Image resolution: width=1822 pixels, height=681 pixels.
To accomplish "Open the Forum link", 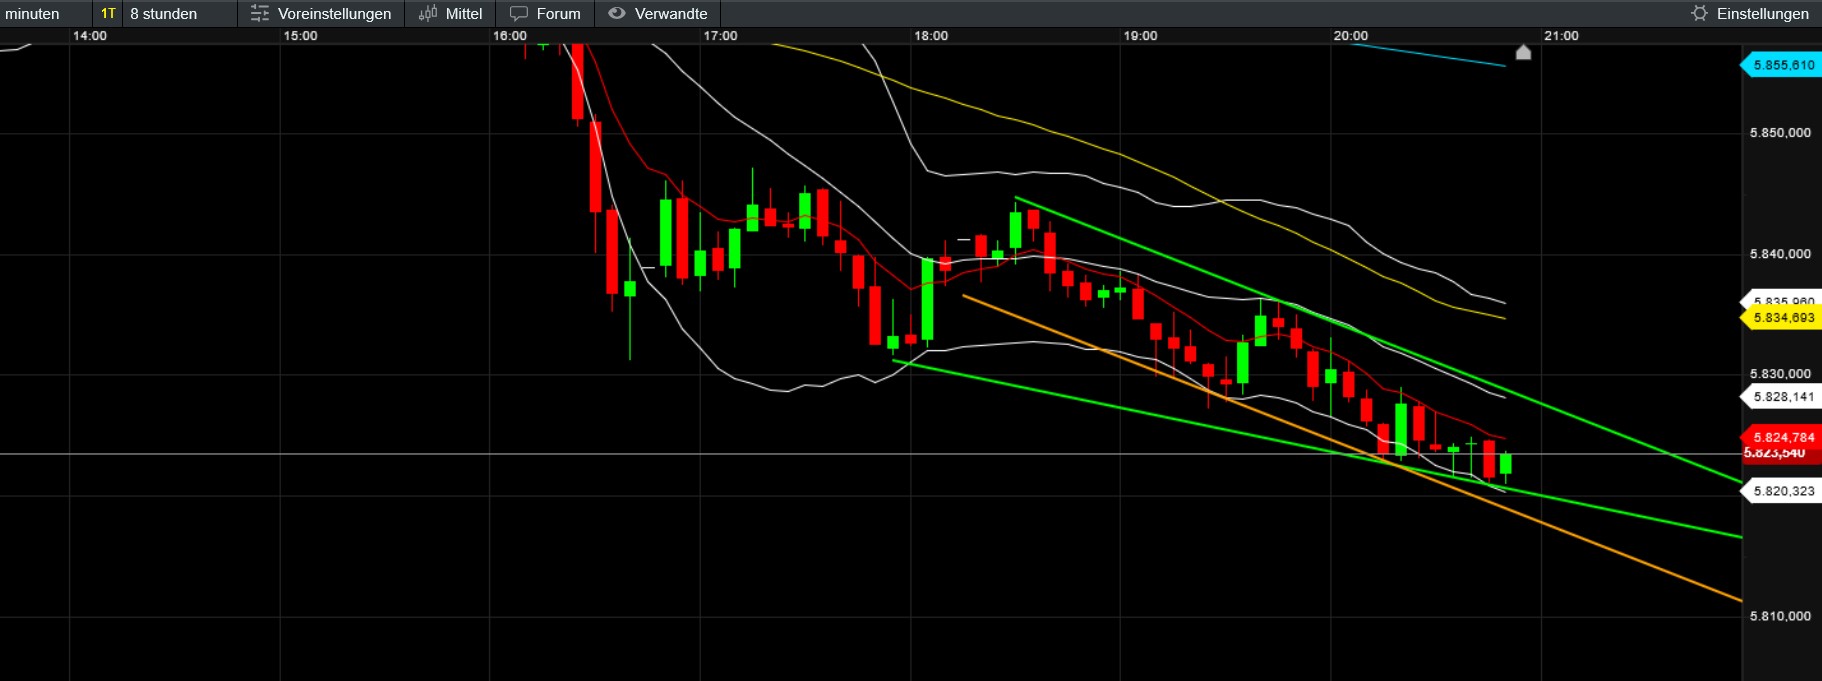I will tap(558, 13).
